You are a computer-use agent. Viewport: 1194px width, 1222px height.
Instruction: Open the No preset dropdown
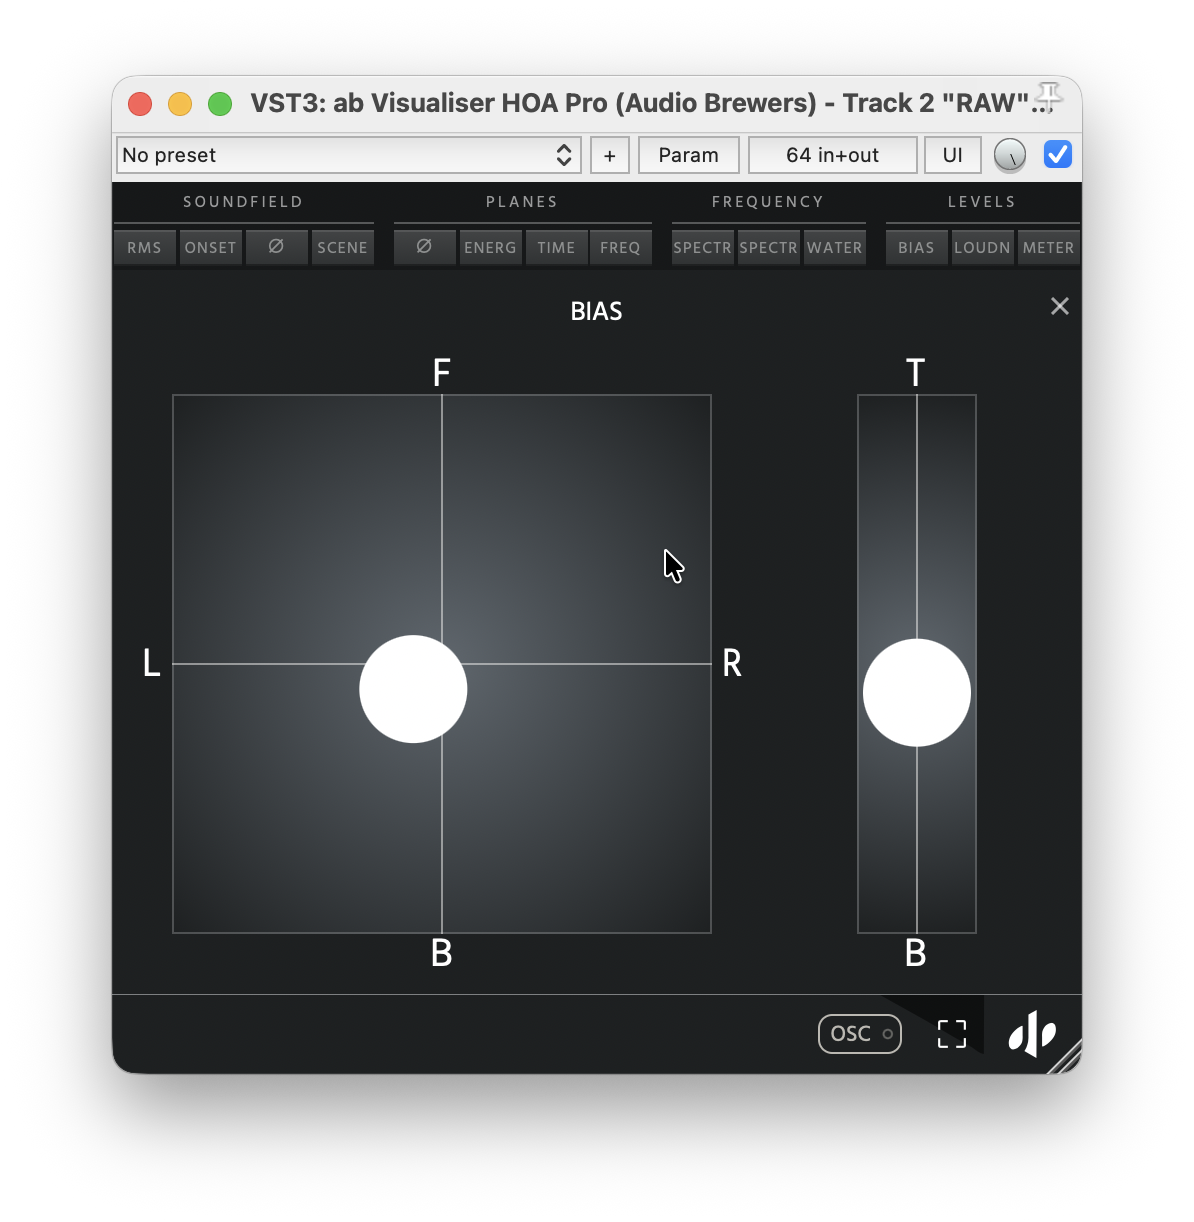349,155
